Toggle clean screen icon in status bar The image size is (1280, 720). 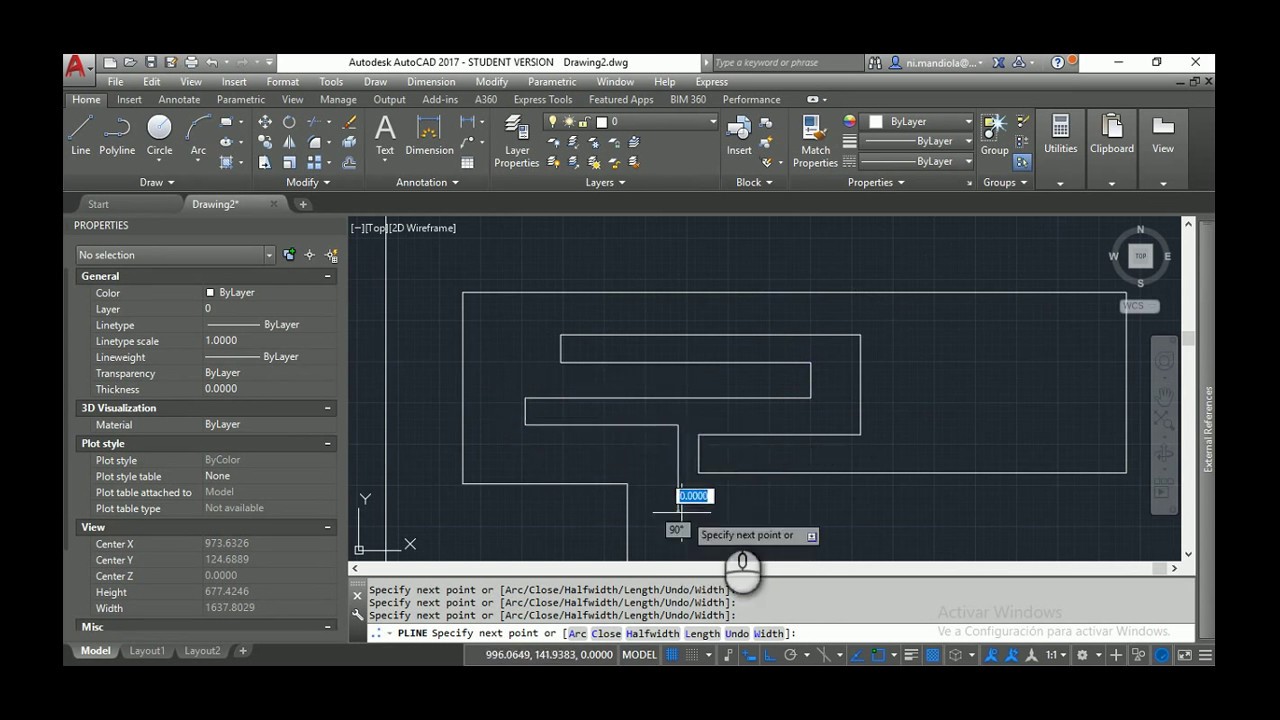[x=1185, y=655]
